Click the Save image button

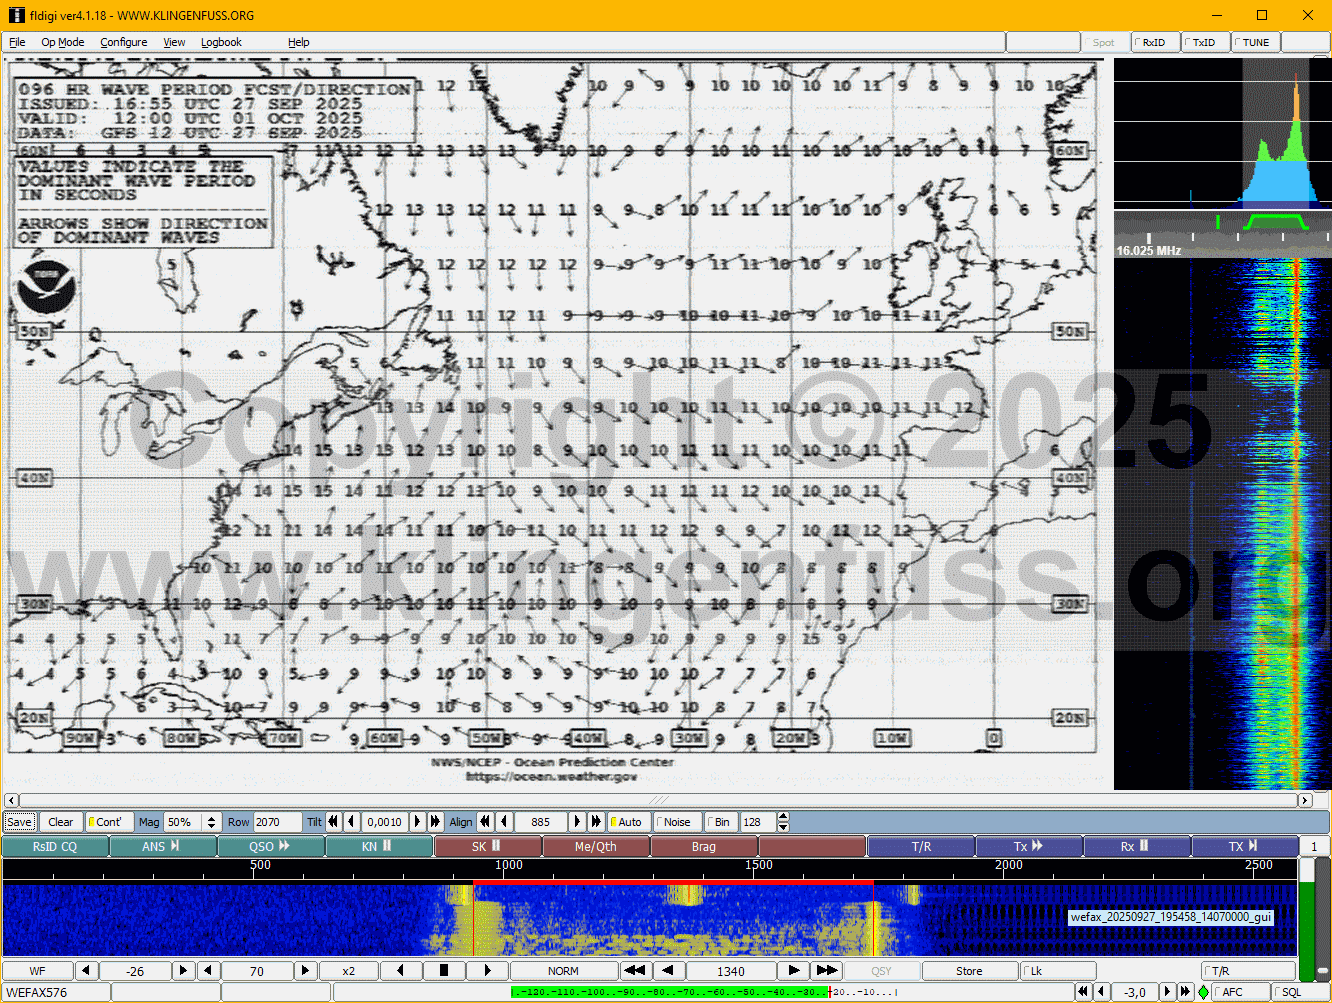click(19, 822)
